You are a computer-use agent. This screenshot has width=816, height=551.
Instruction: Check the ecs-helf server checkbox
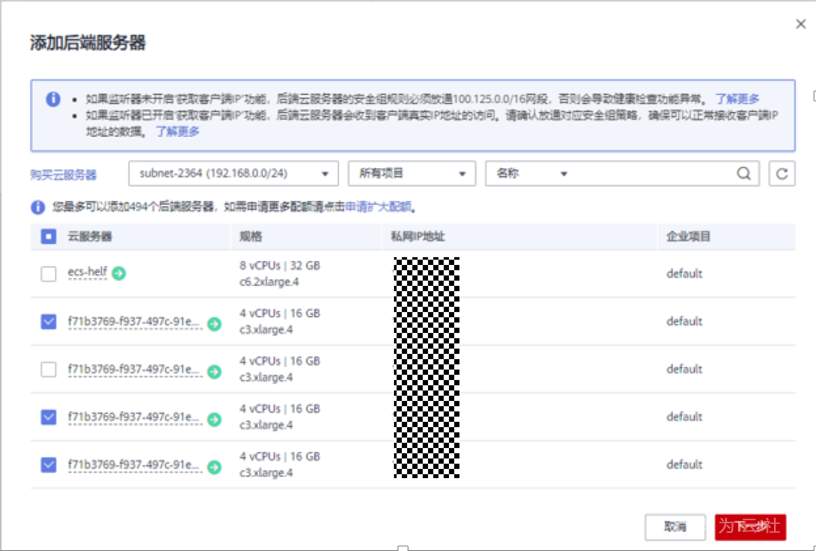tap(48, 273)
